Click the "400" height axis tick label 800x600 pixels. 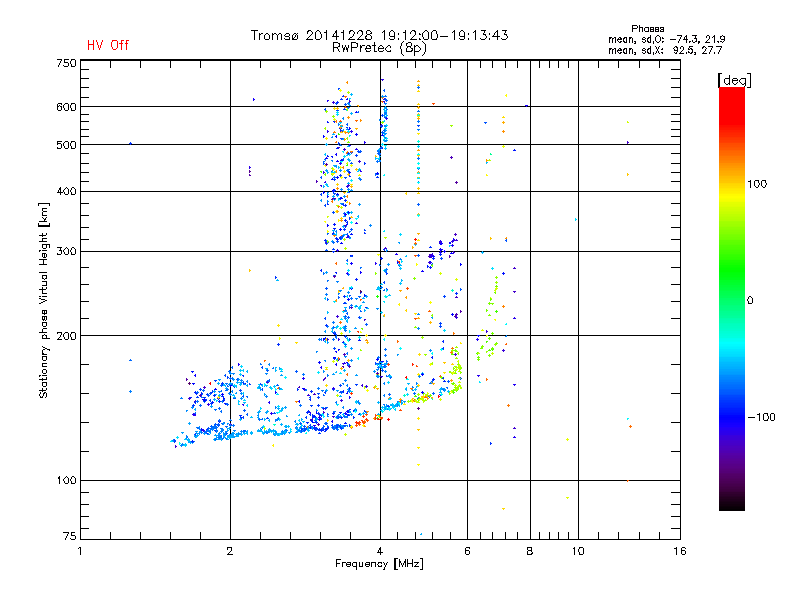coord(66,191)
